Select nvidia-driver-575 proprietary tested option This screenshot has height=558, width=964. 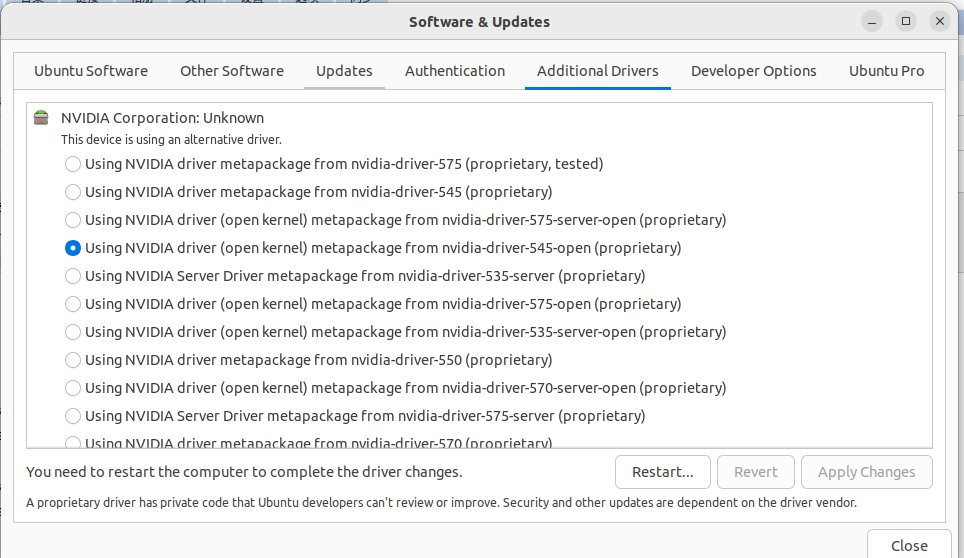tap(73, 163)
